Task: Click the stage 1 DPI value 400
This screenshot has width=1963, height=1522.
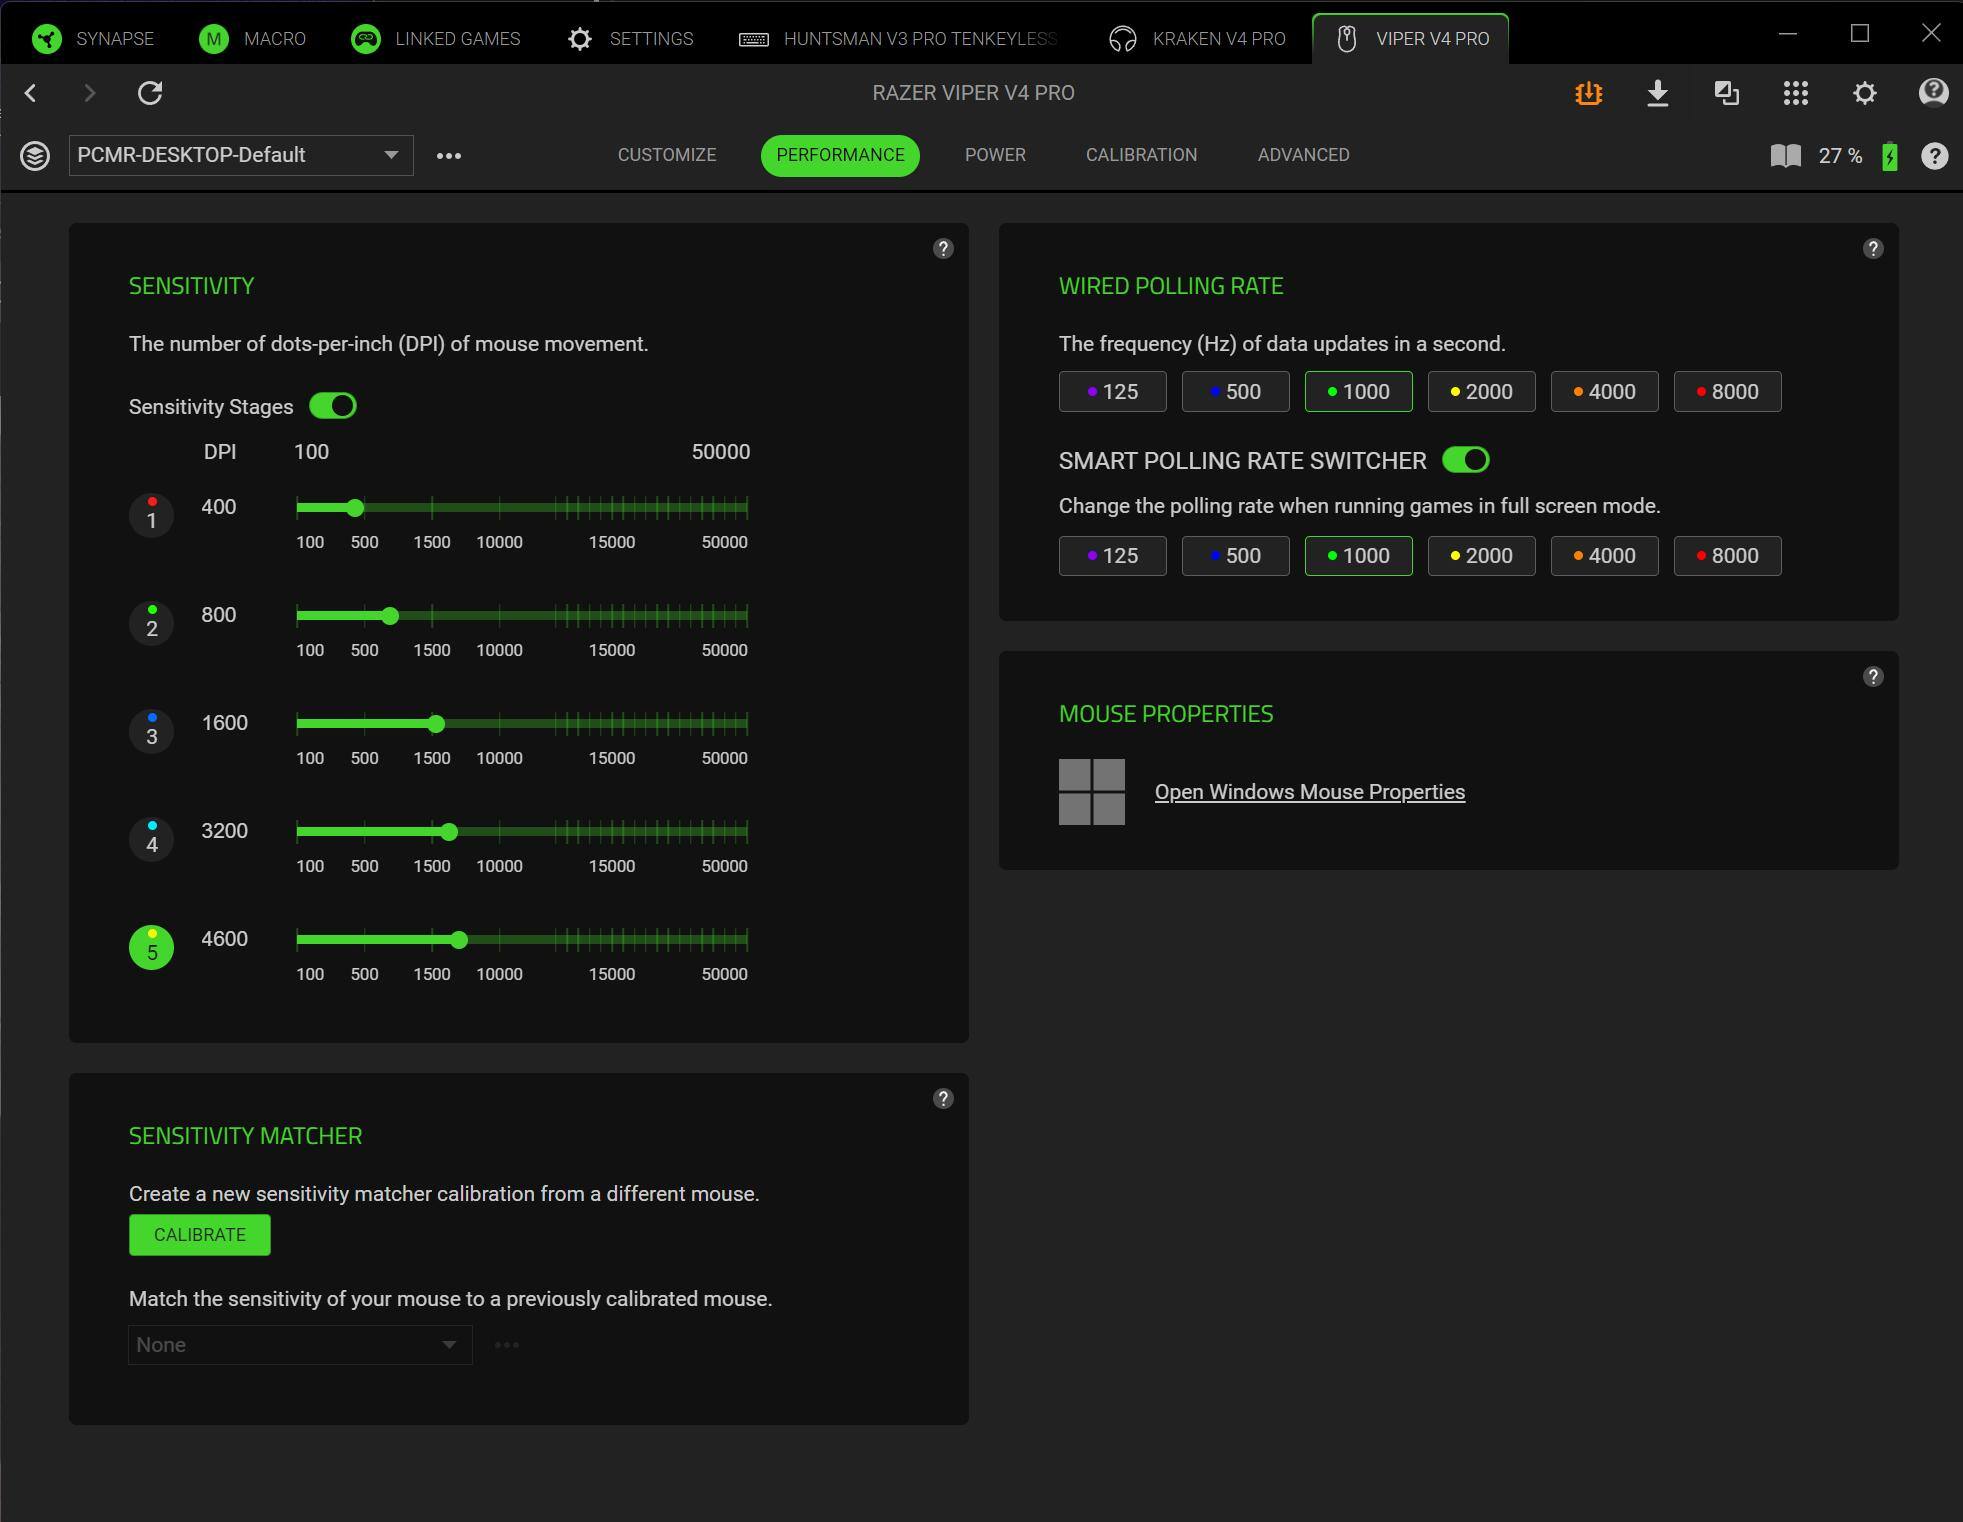Action: (x=219, y=507)
